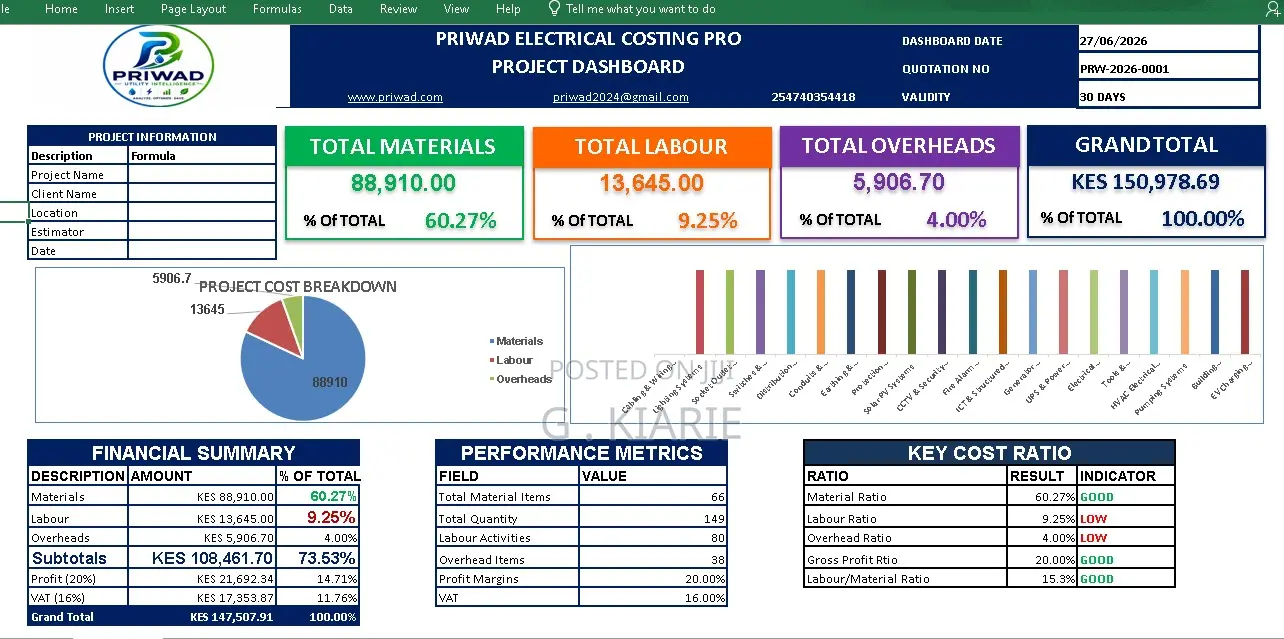The width and height of the screenshot is (1284, 639).
Task: Click the KEY COST RATIO header
Action: (x=989, y=453)
